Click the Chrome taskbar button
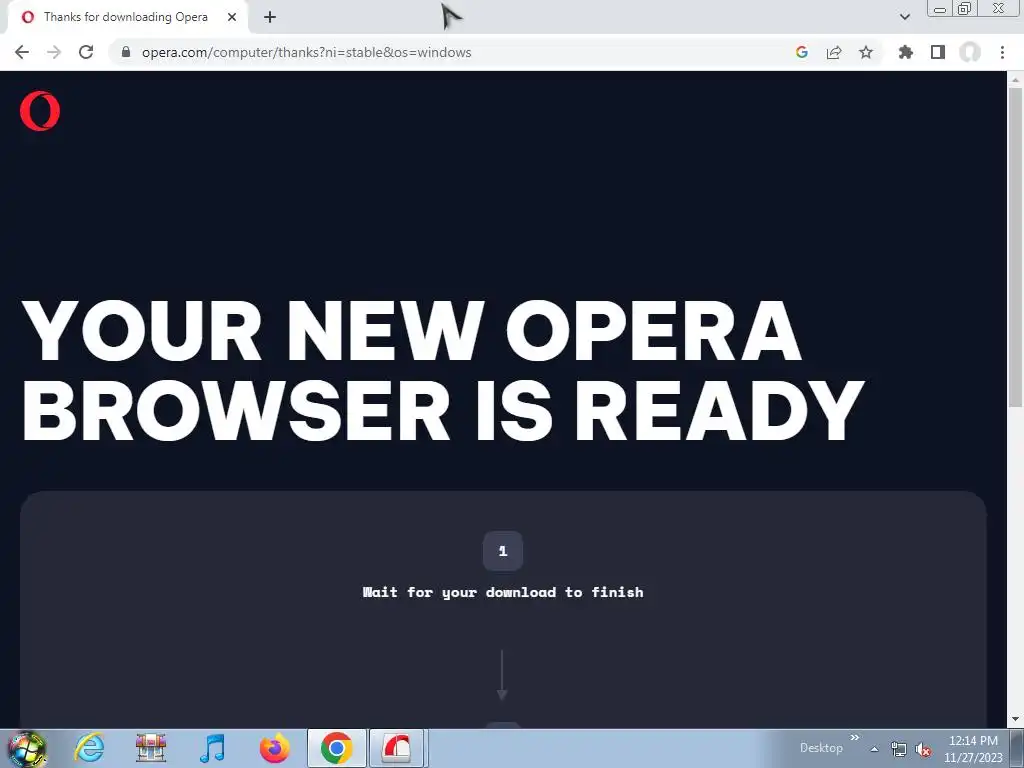1024x768 pixels. point(337,748)
